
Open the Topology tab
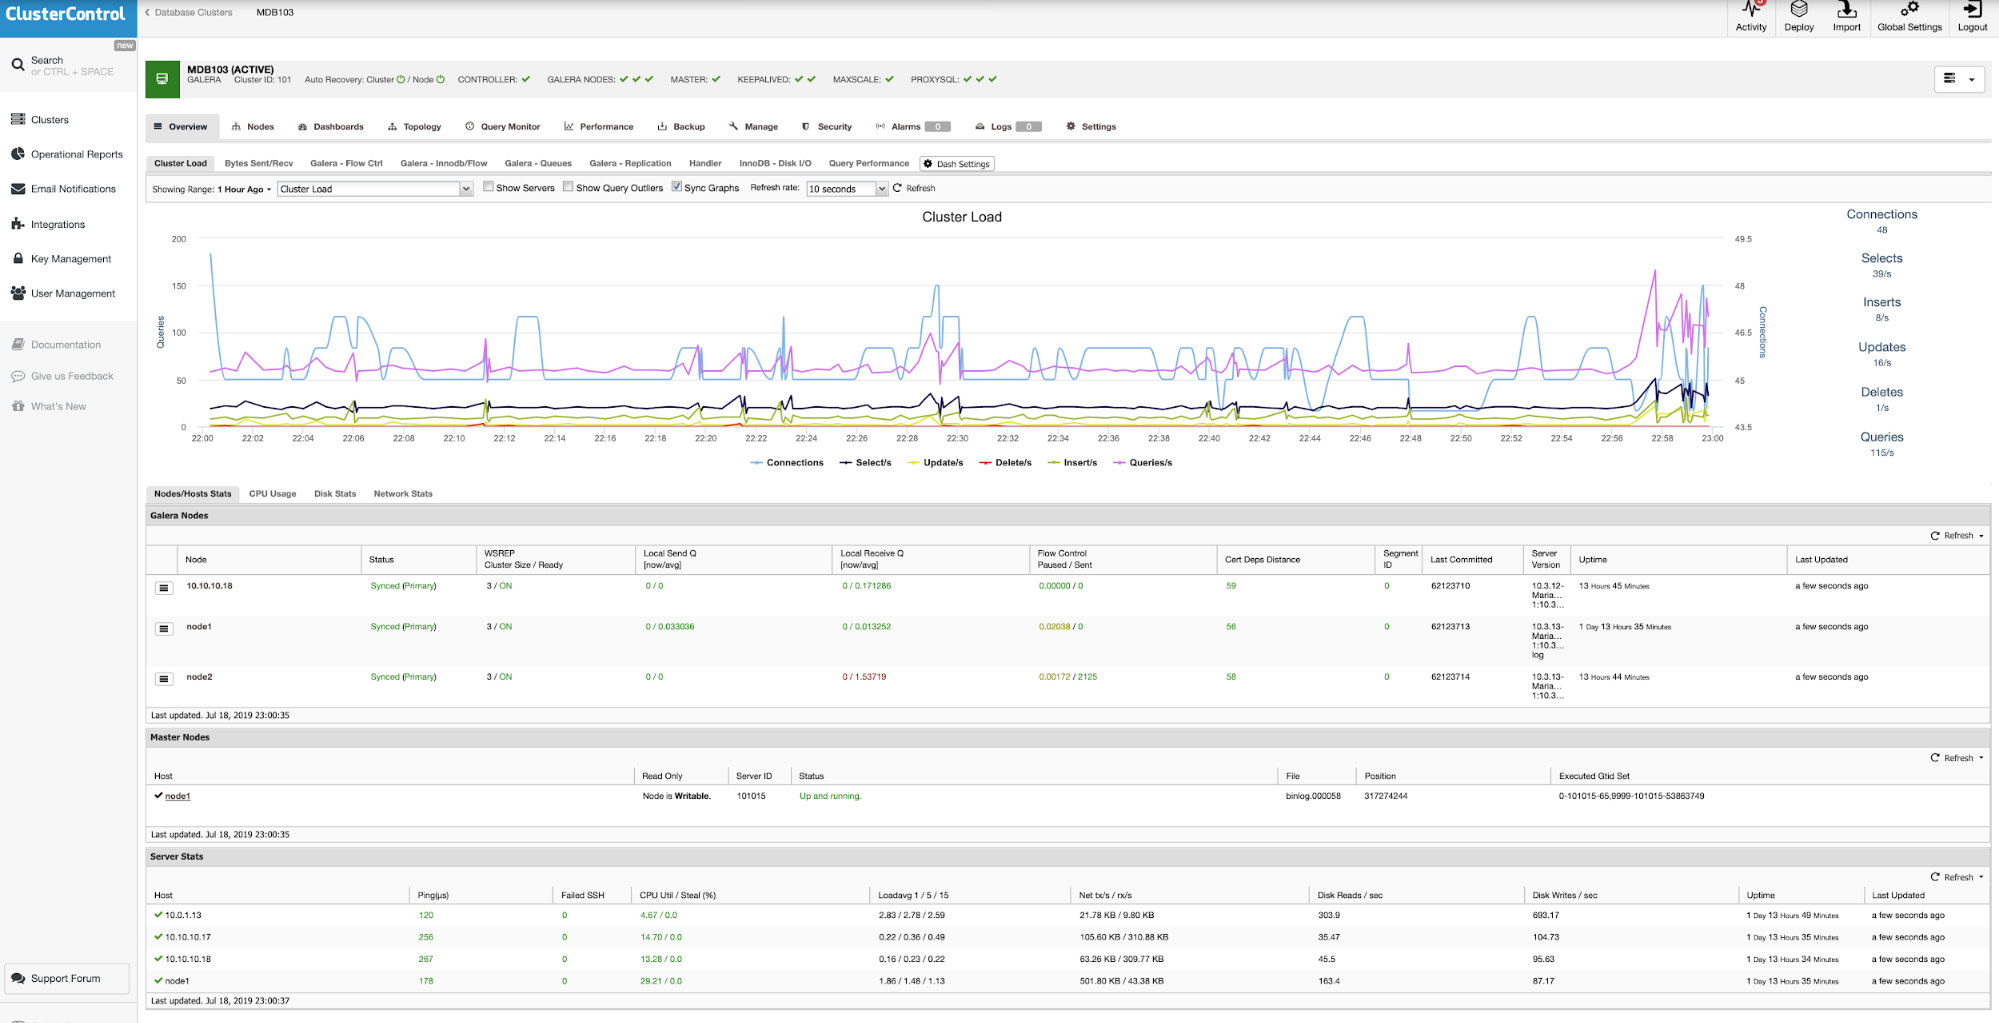pos(414,127)
